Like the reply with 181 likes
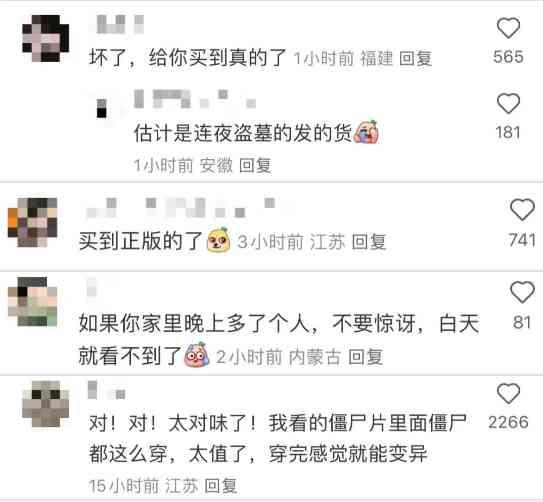This screenshot has height=502, width=543. (508, 103)
